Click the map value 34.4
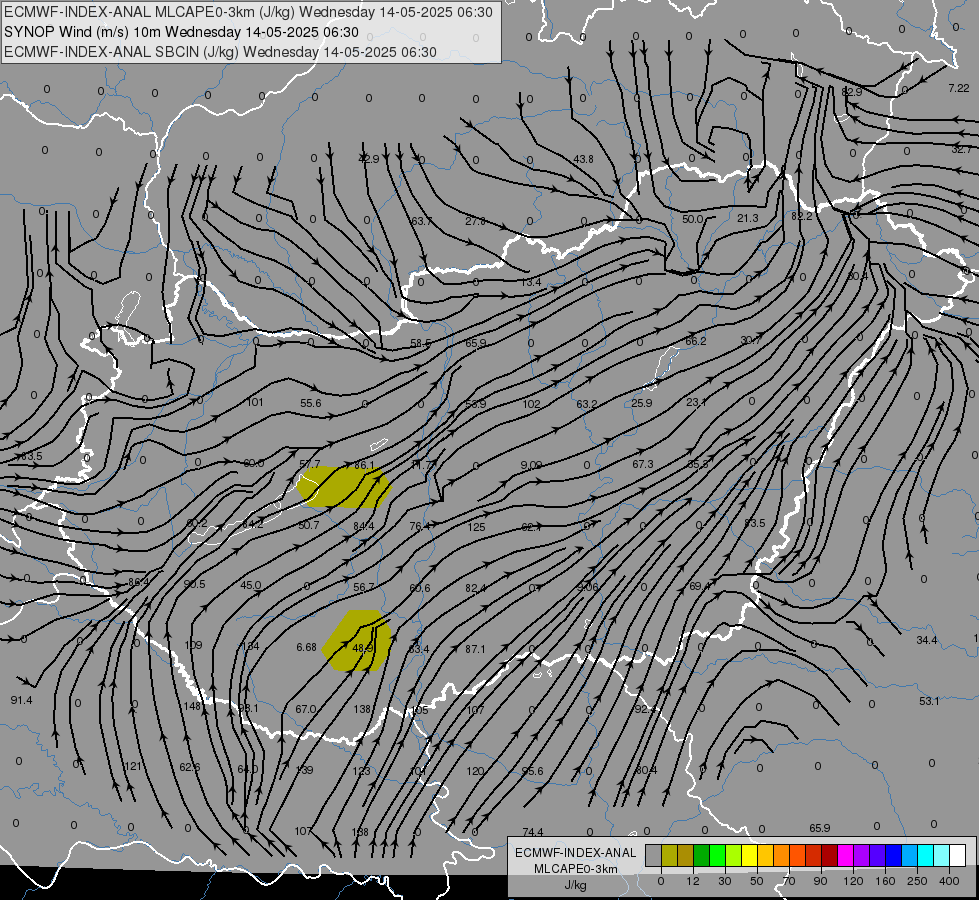 click(x=927, y=640)
